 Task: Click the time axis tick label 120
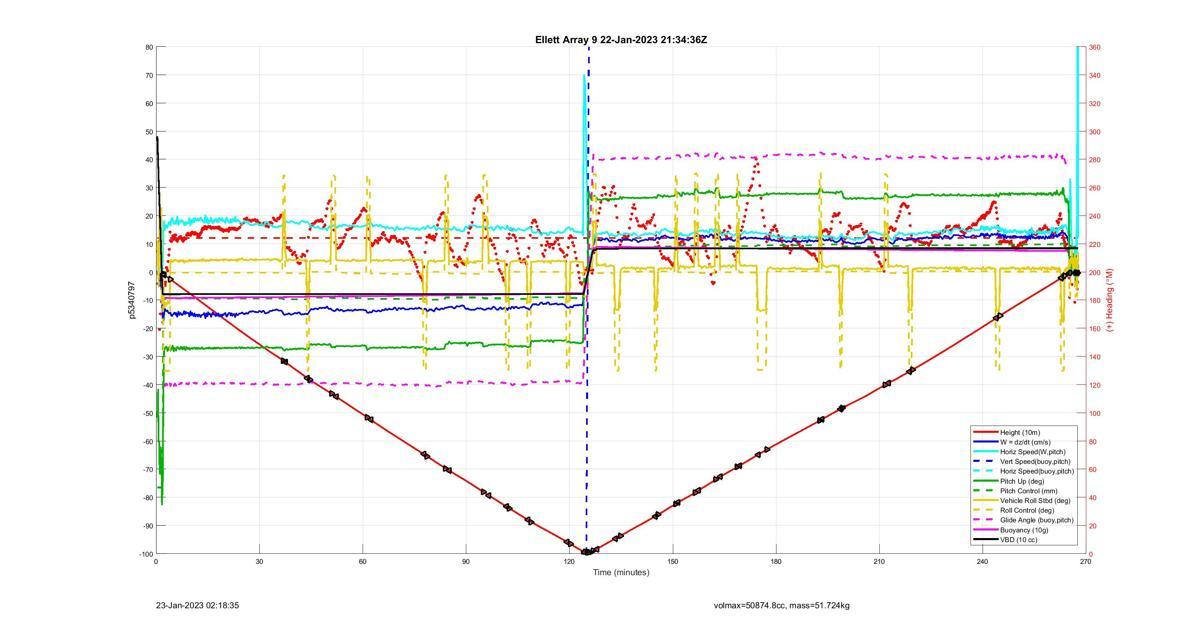tap(569, 562)
